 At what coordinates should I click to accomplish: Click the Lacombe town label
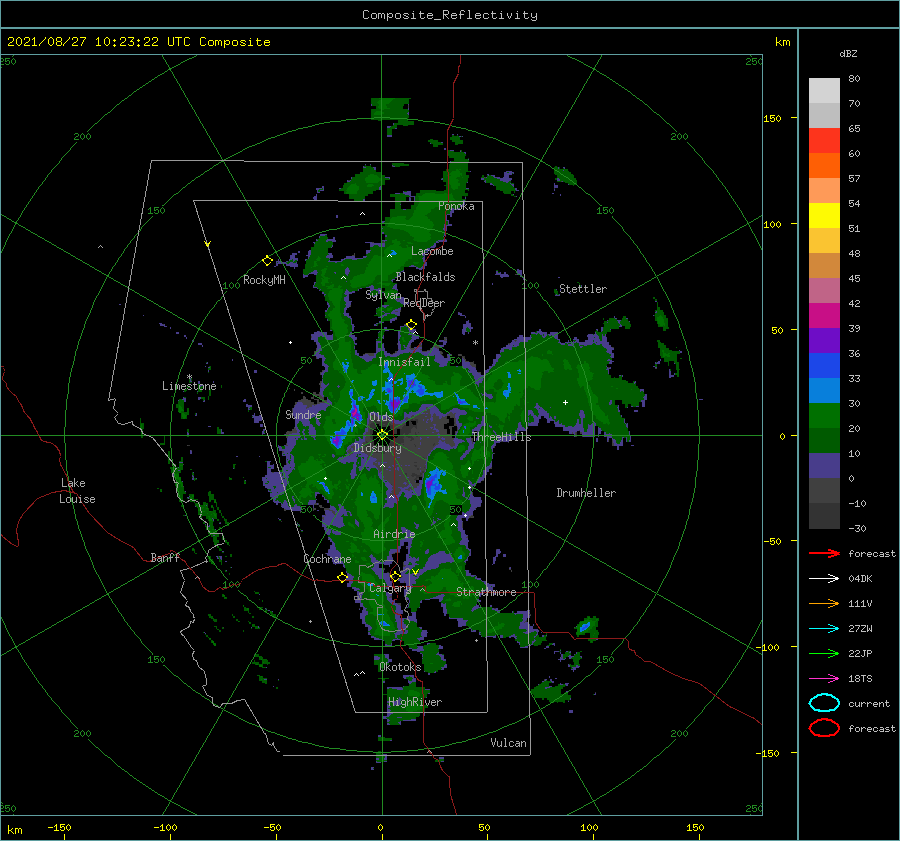pyautogui.click(x=432, y=251)
